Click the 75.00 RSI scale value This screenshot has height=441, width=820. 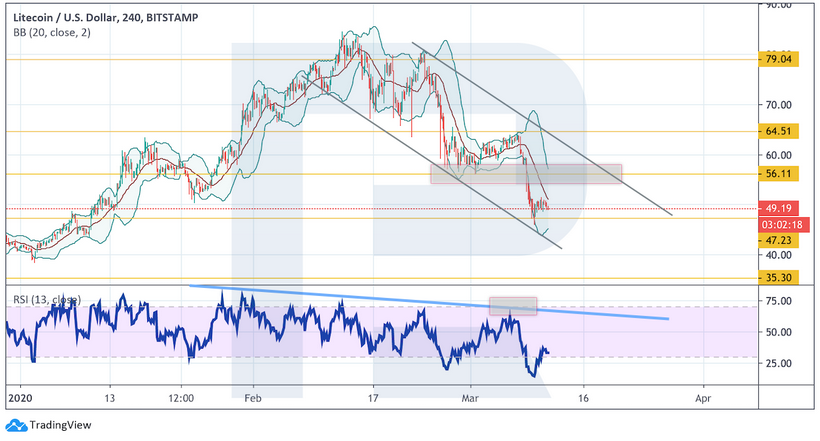[x=782, y=301]
